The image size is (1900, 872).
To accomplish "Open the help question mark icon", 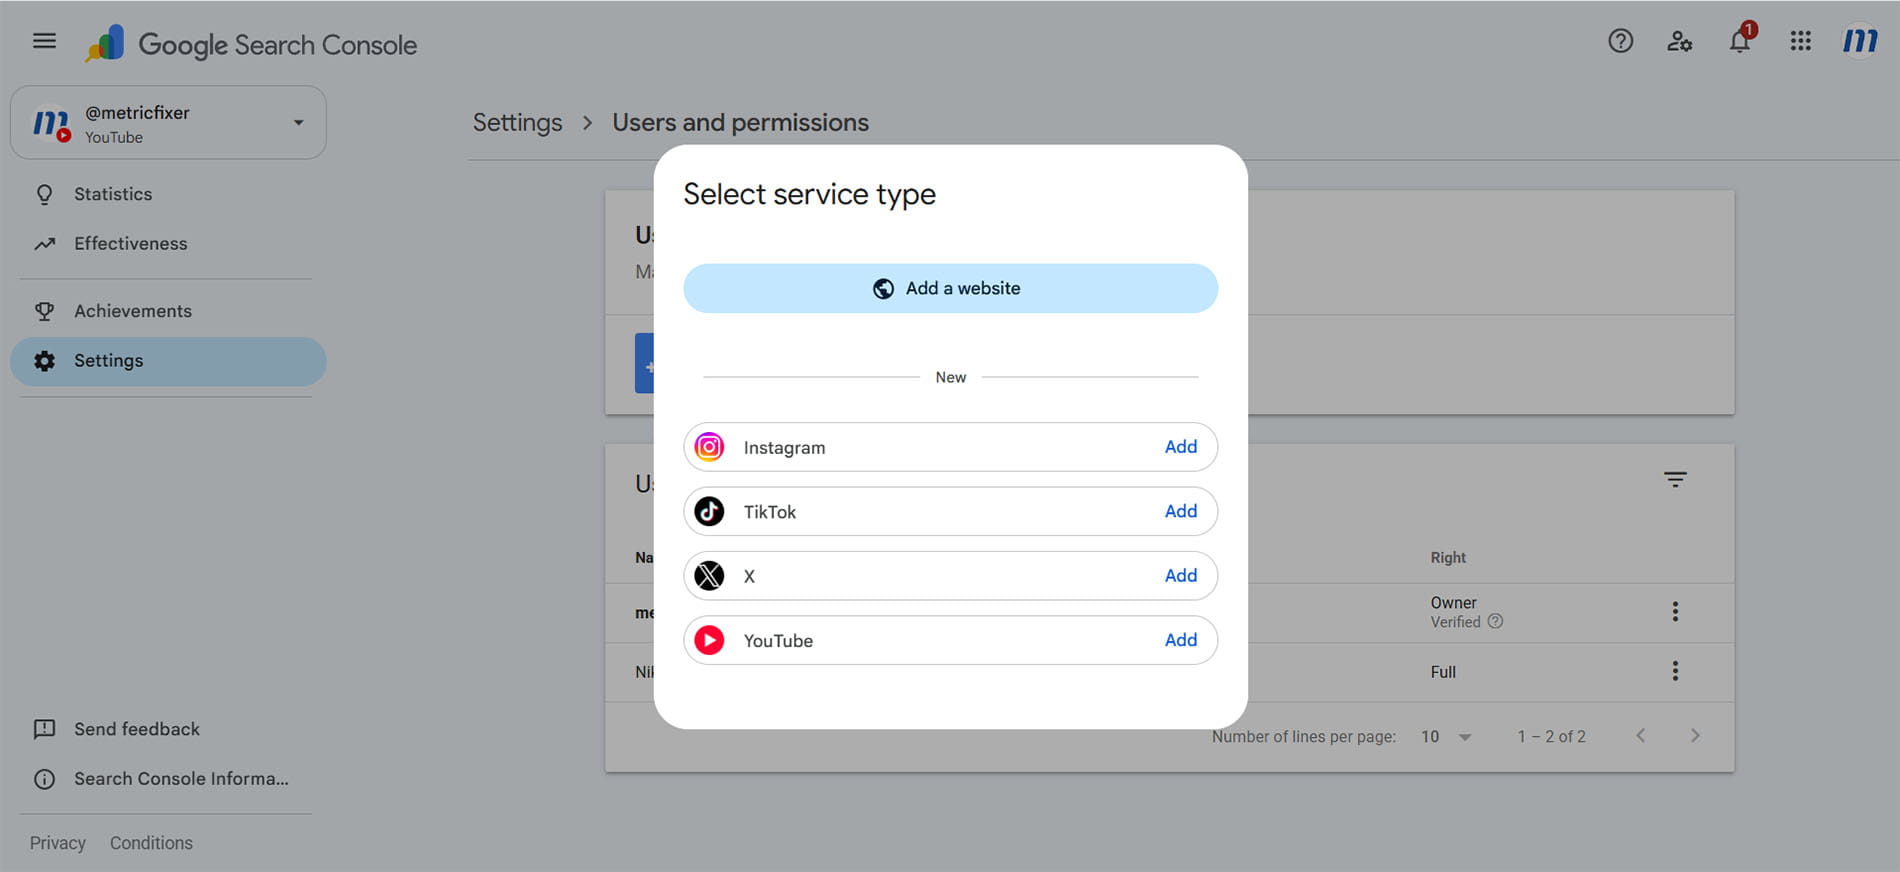I will pyautogui.click(x=1620, y=41).
